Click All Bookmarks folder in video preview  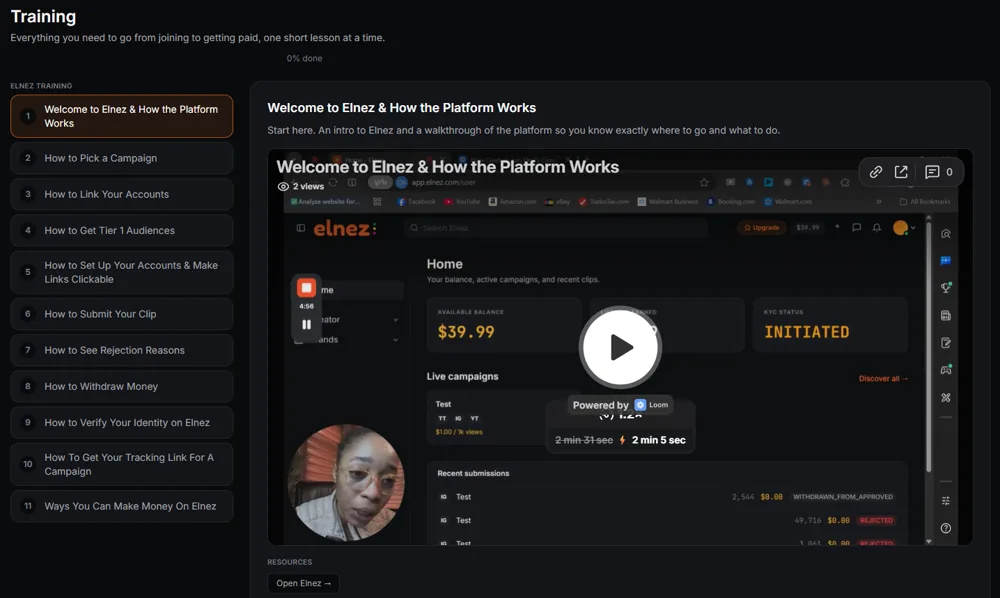[x=925, y=201]
